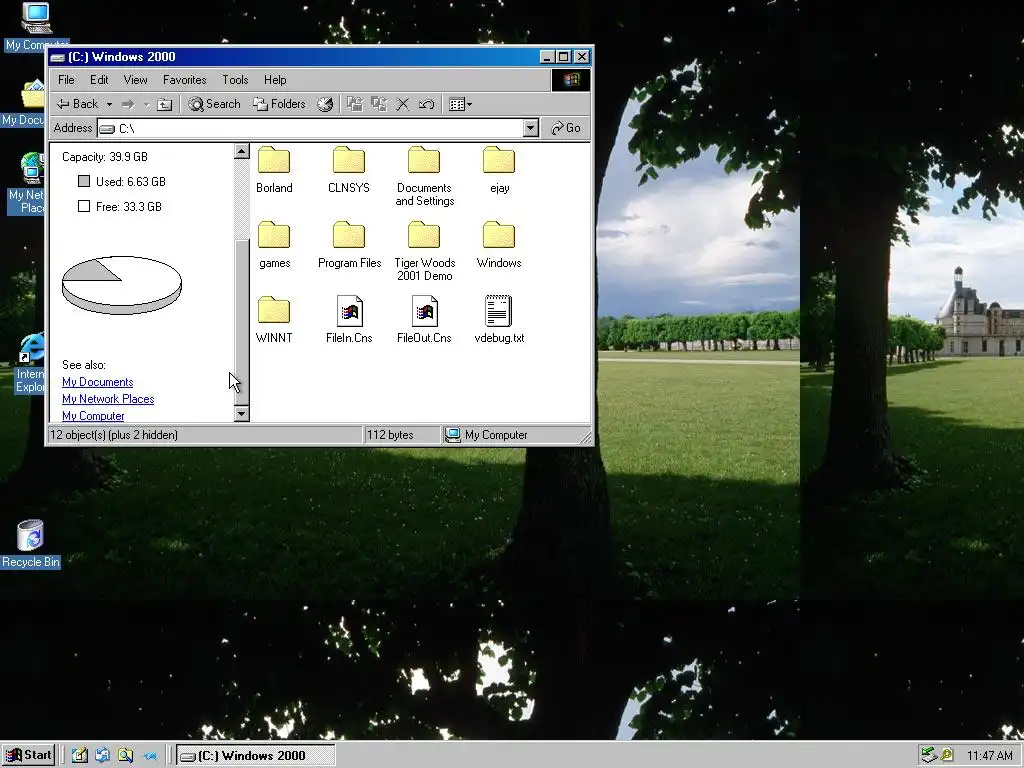
Task: Click the disk usage pie chart
Action: pos(121,285)
